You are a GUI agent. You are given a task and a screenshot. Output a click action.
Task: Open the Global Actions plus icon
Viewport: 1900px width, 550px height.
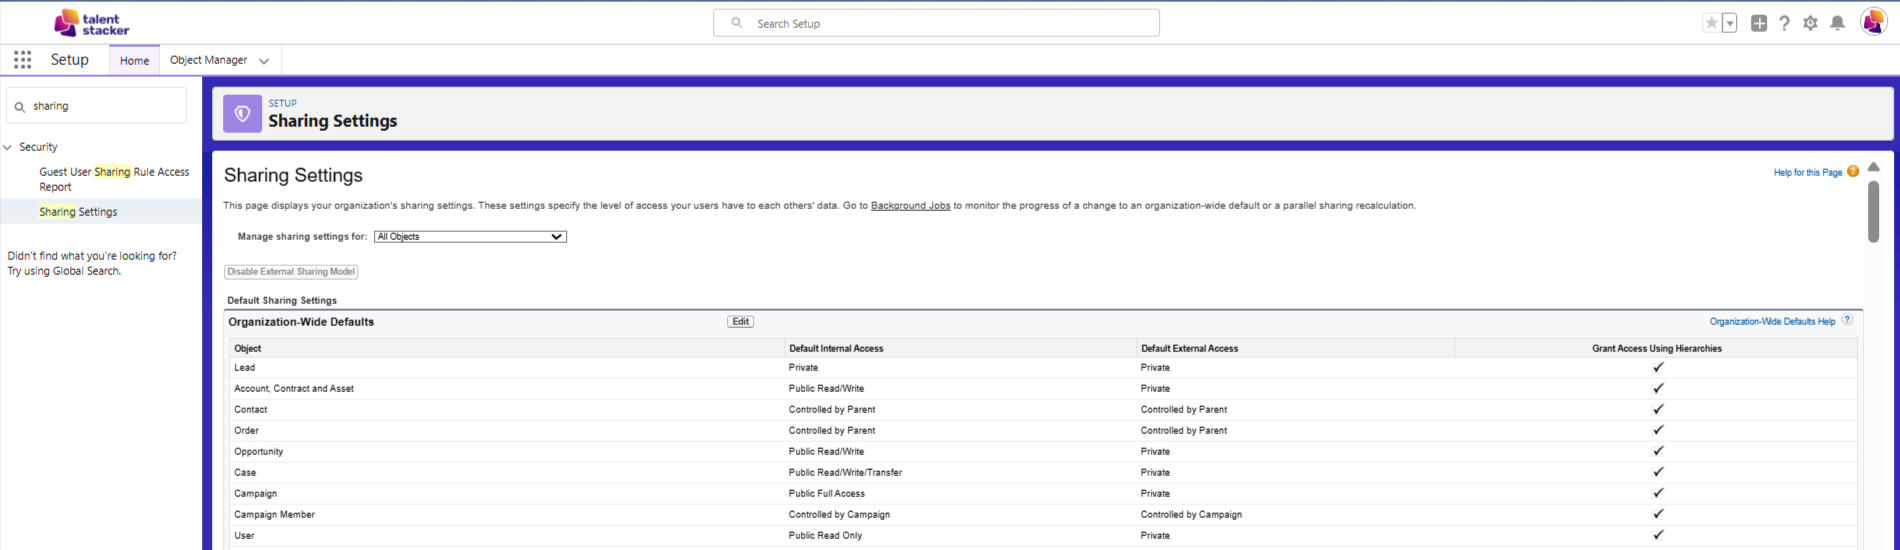coord(1759,23)
